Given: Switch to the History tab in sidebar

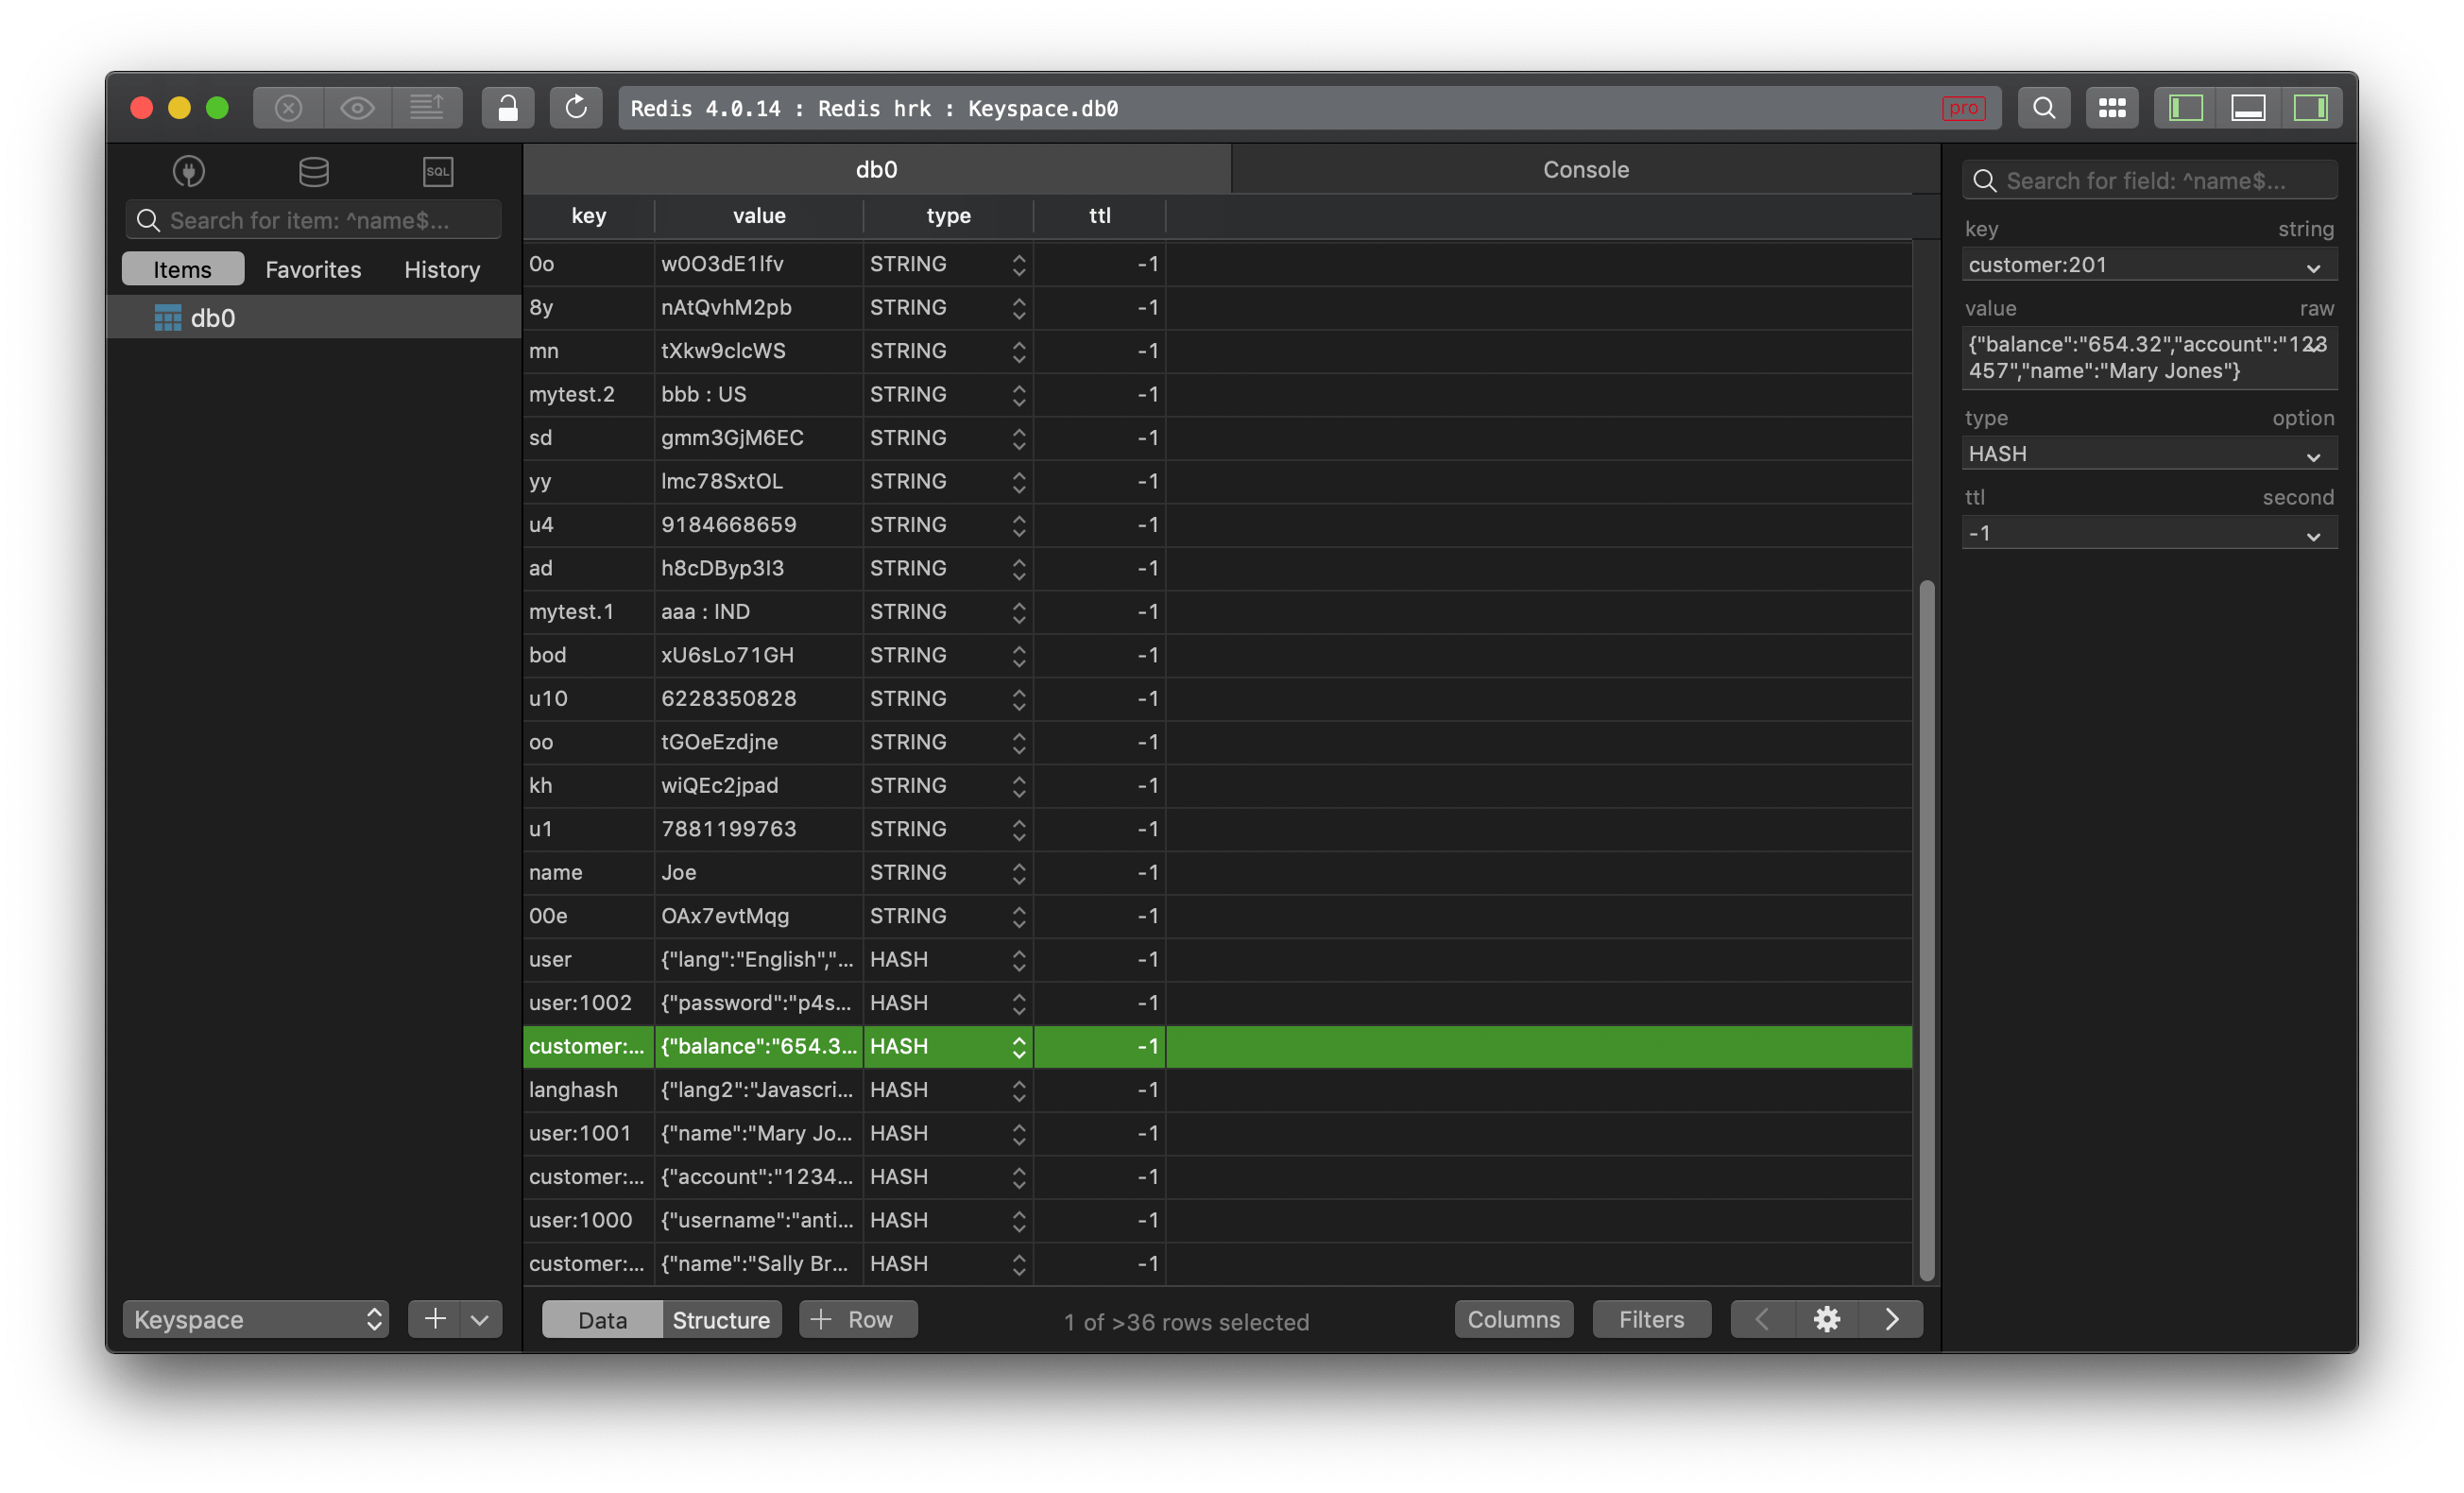Looking at the screenshot, I should pos(441,269).
